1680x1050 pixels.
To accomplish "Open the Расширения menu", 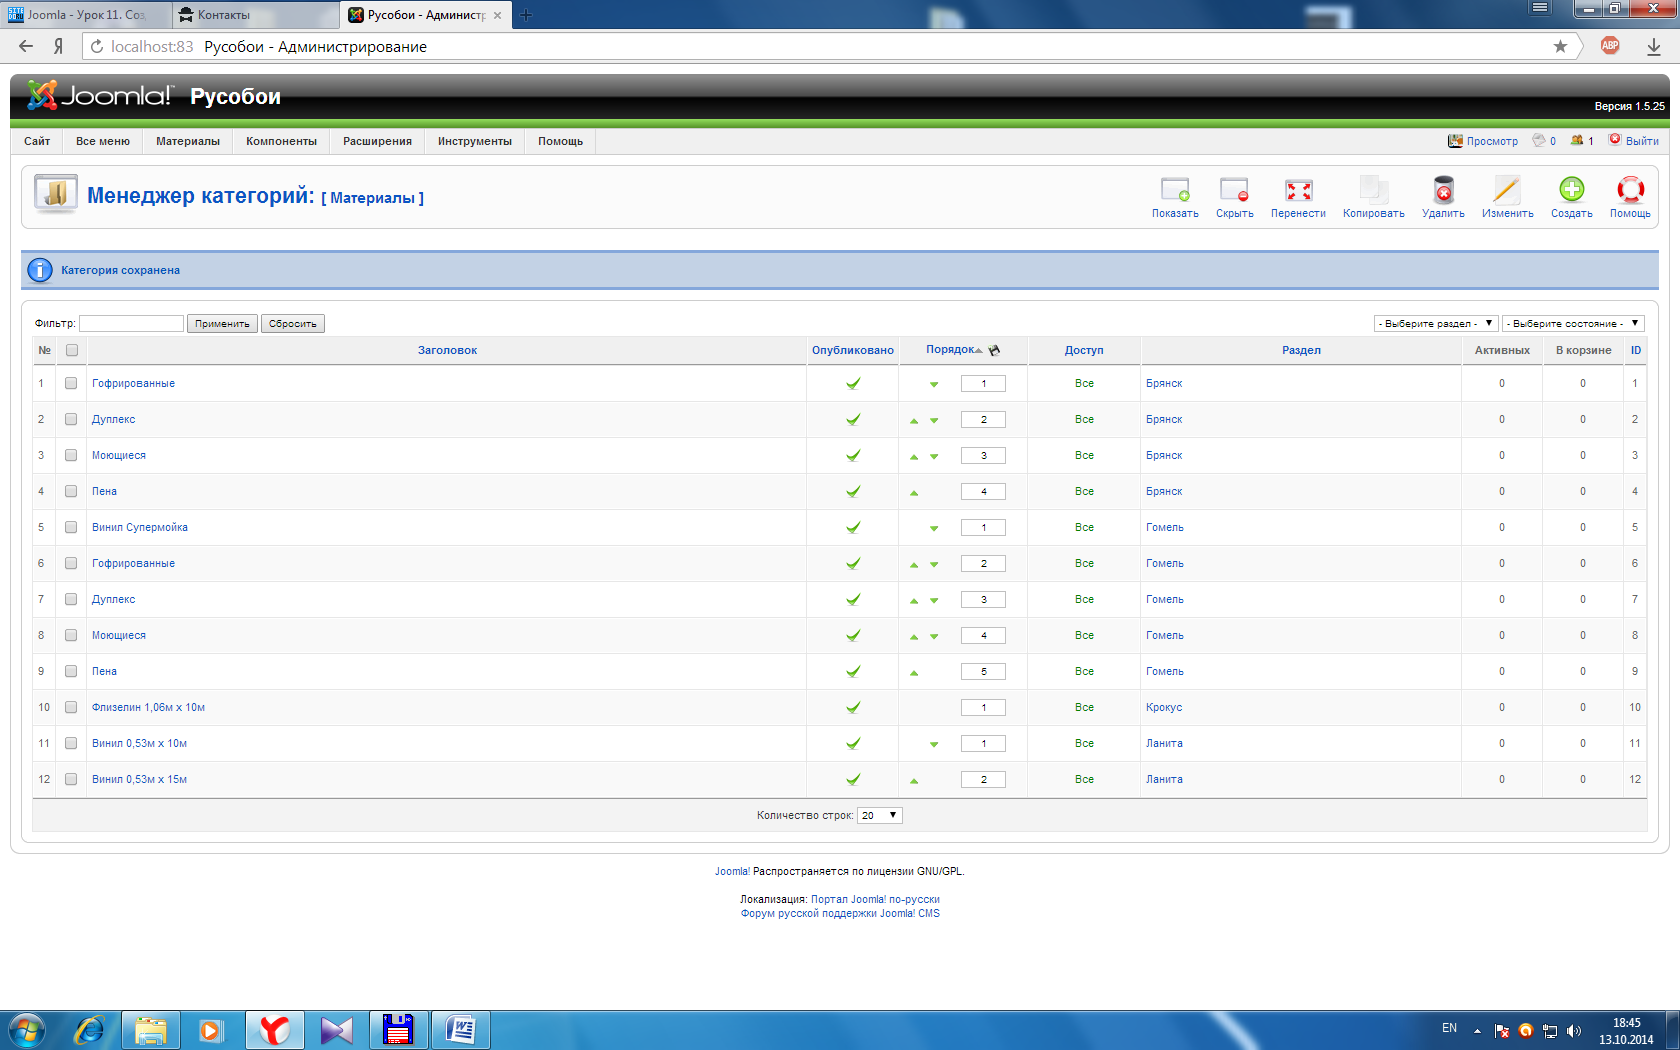I will 377,141.
